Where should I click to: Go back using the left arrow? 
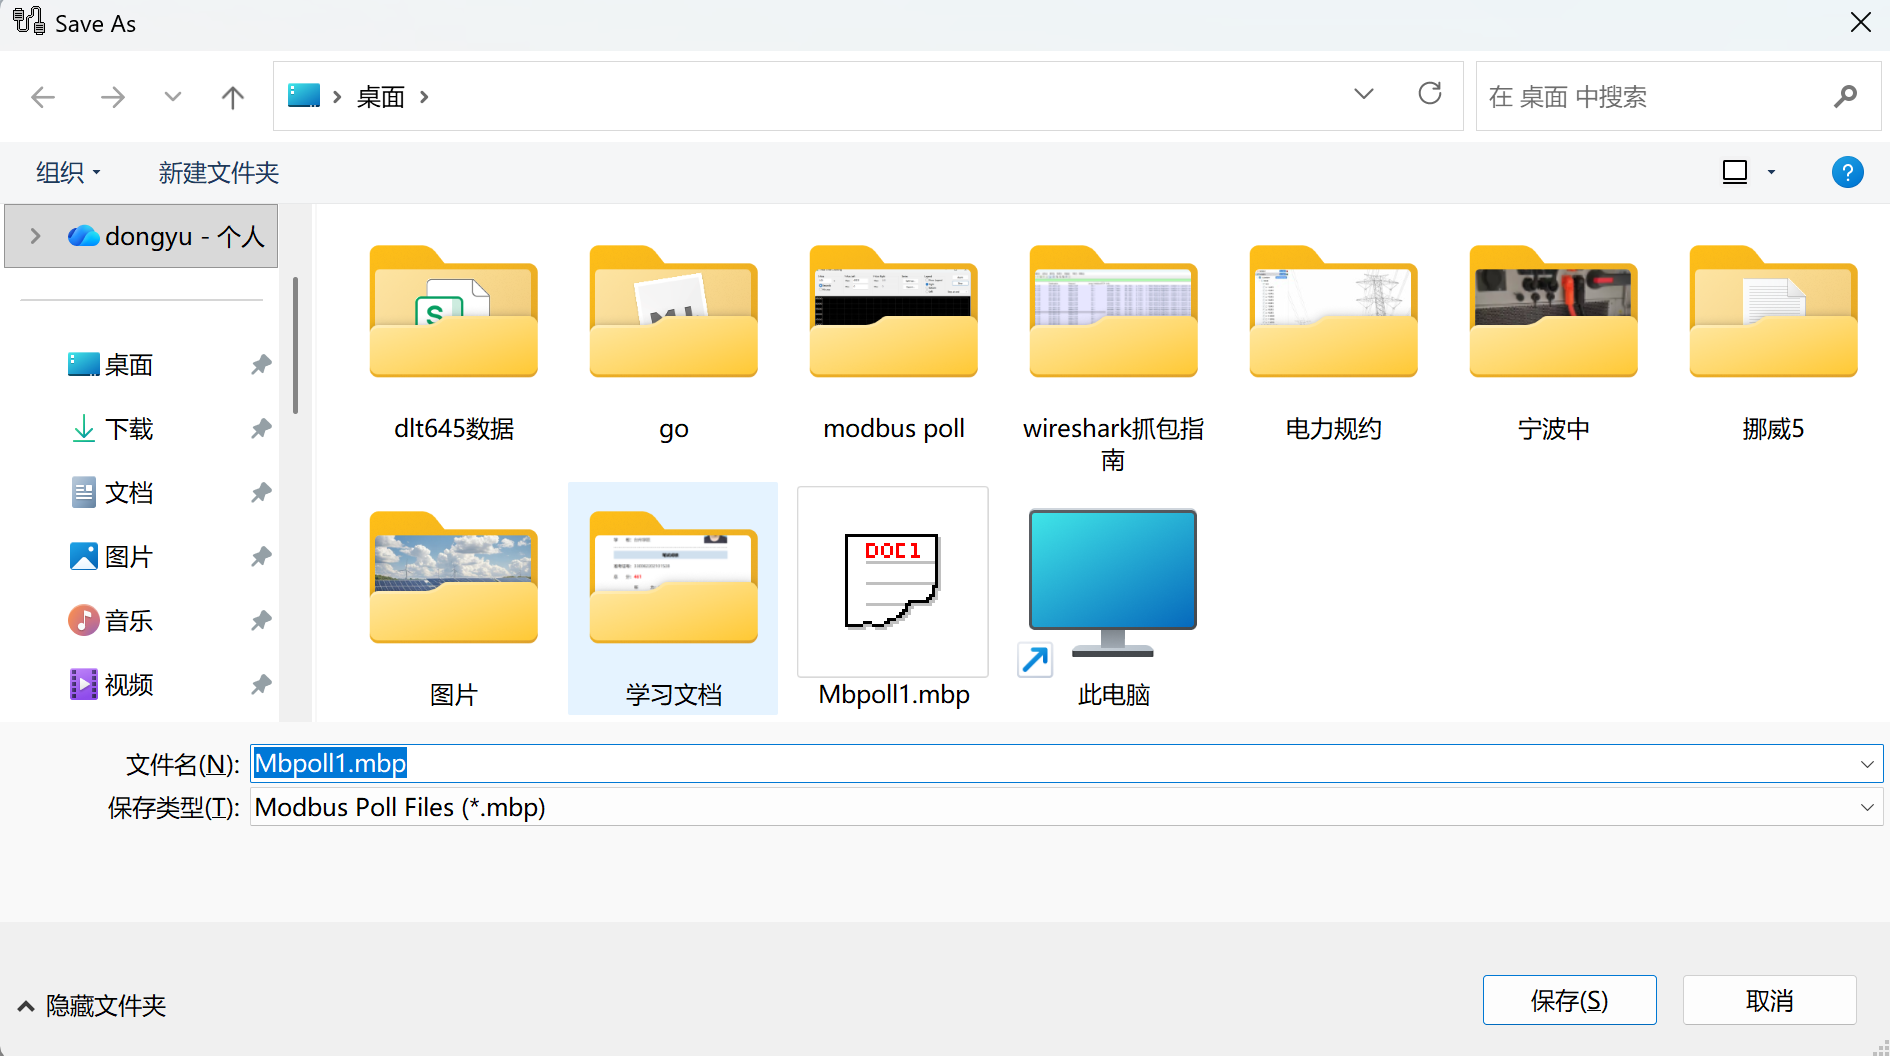pos(43,97)
